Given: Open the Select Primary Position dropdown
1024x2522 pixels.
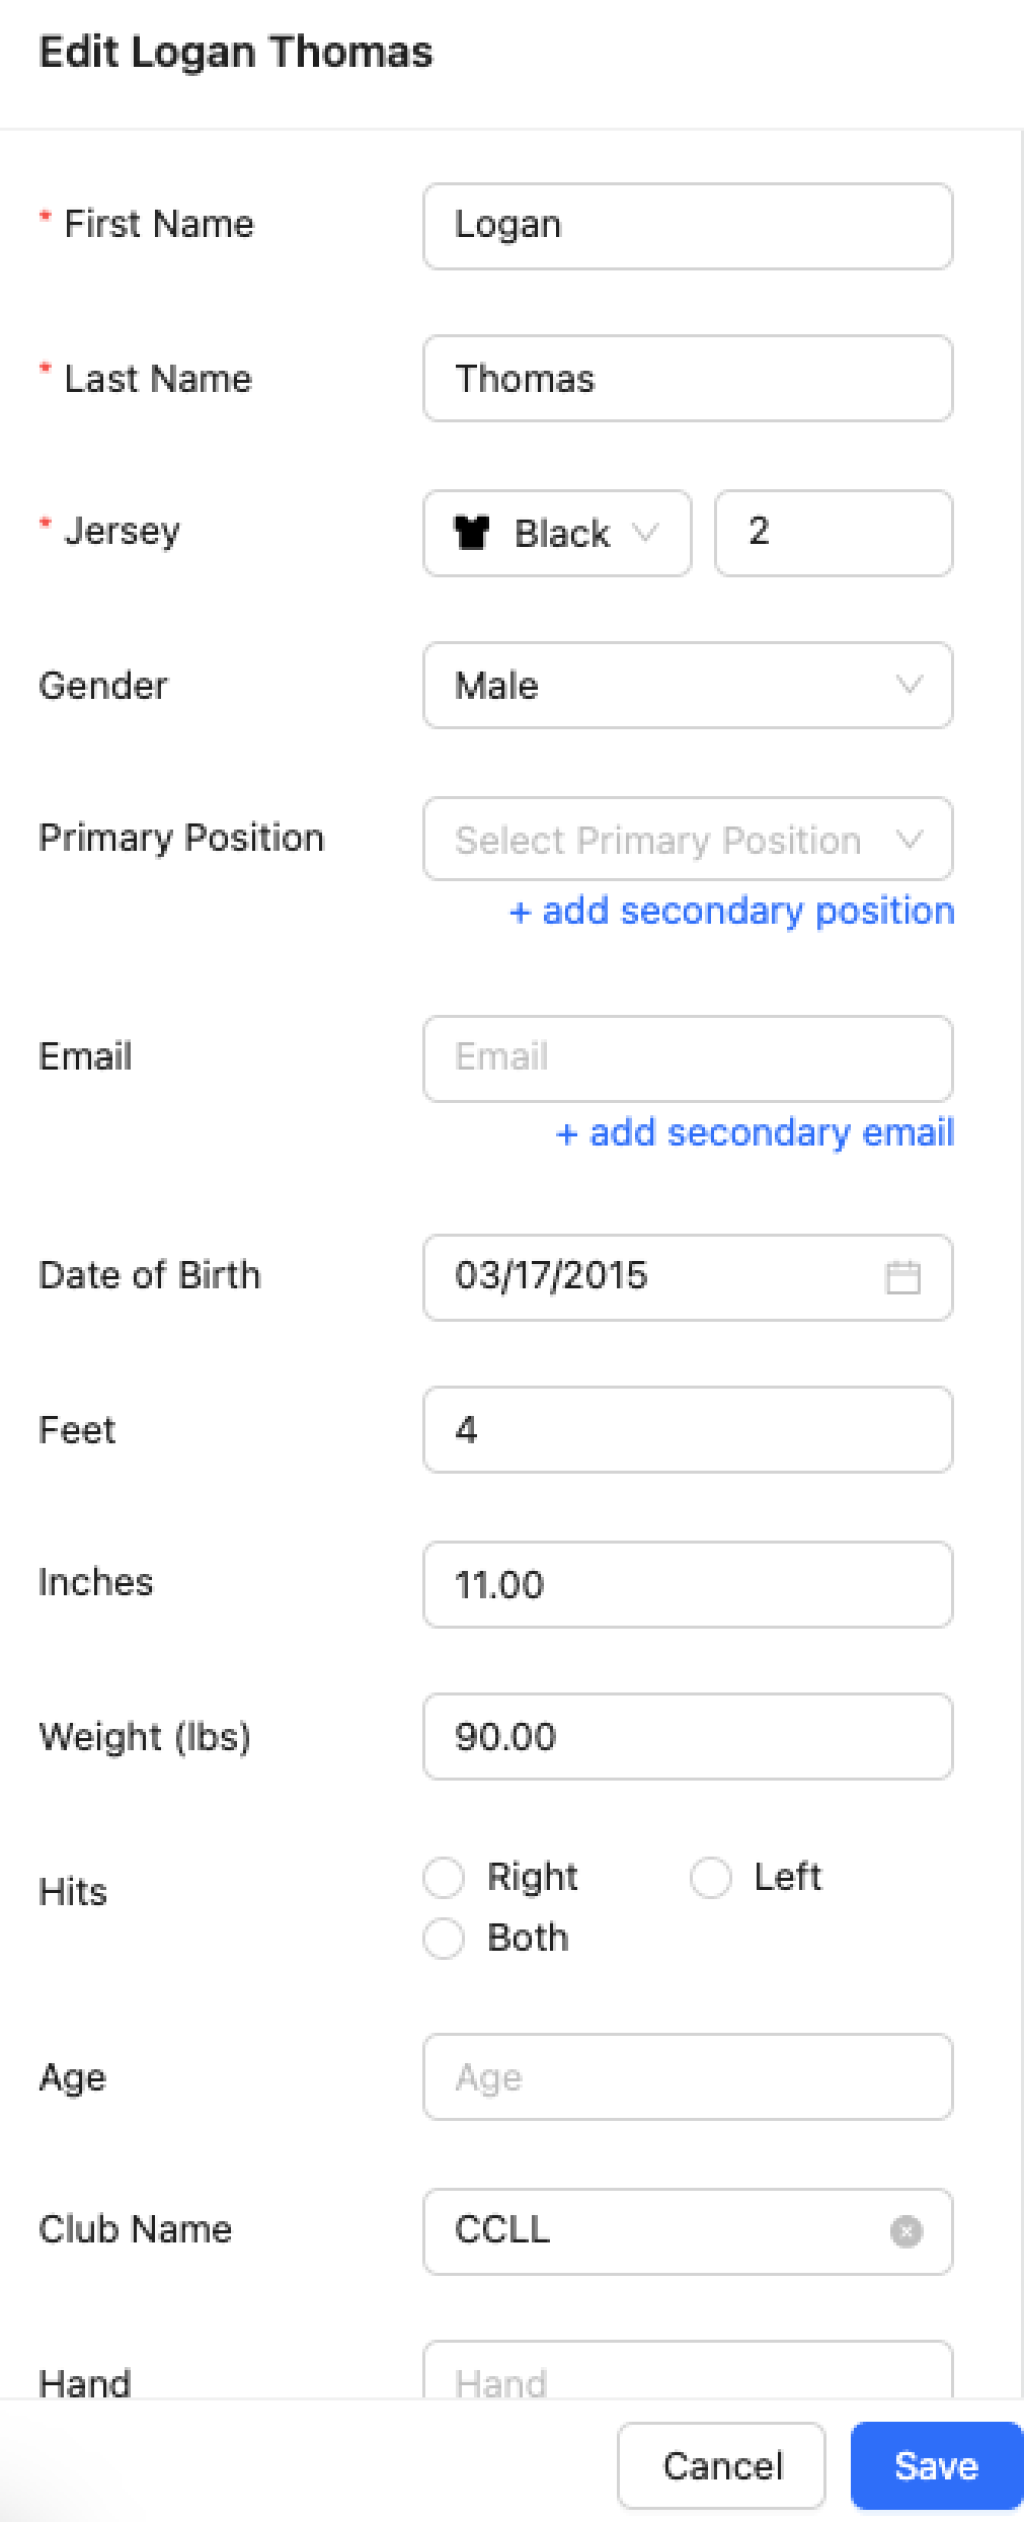Looking at the screenshot, I should (x=687, y=840).
